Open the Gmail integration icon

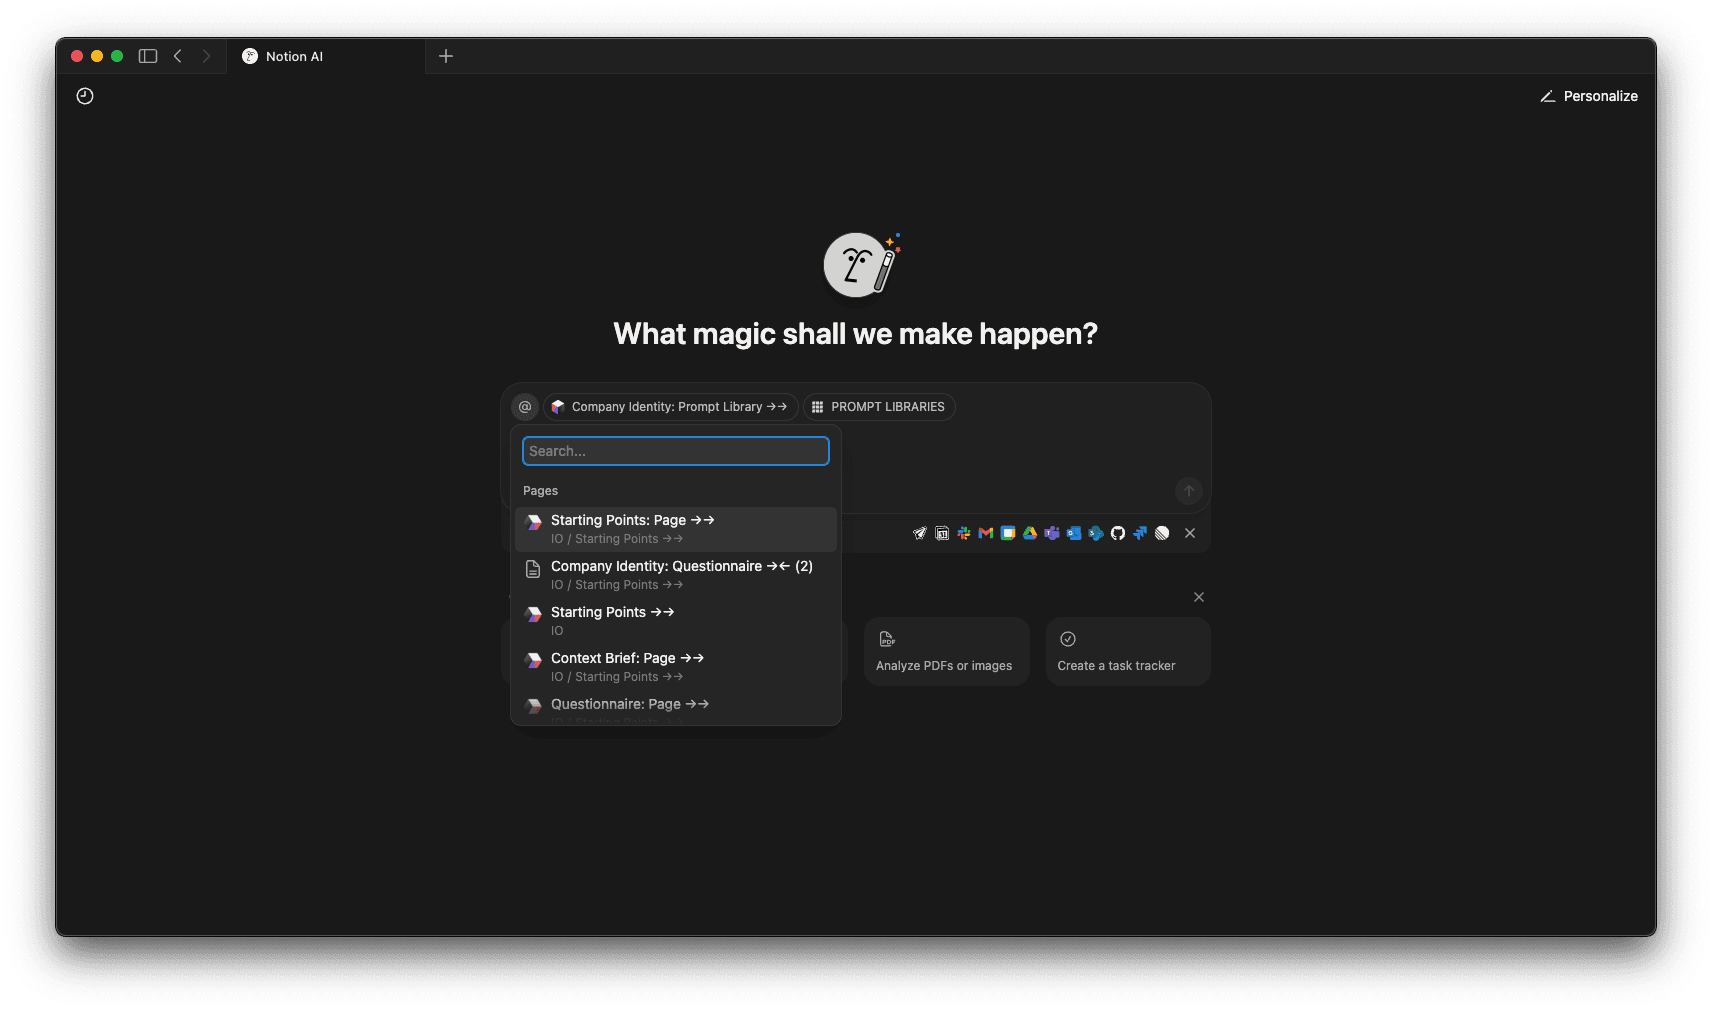986,533
